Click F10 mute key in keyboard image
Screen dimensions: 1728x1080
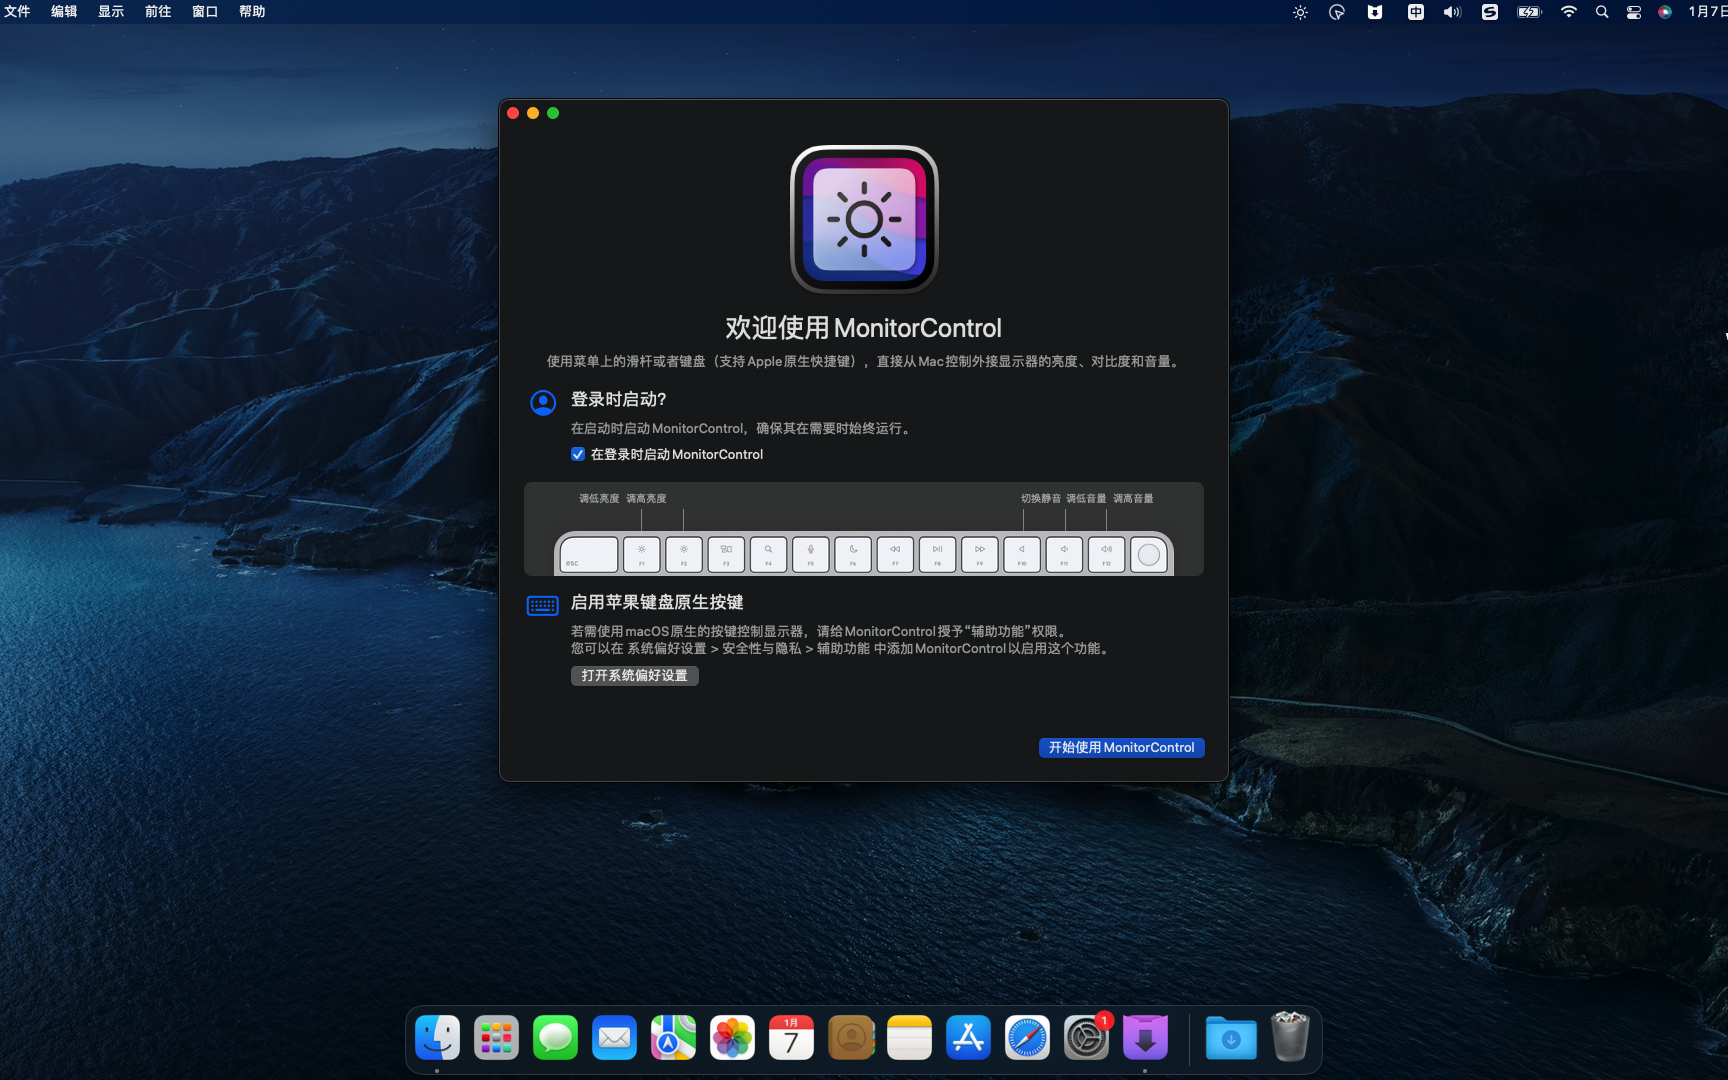coord(1022,554)
